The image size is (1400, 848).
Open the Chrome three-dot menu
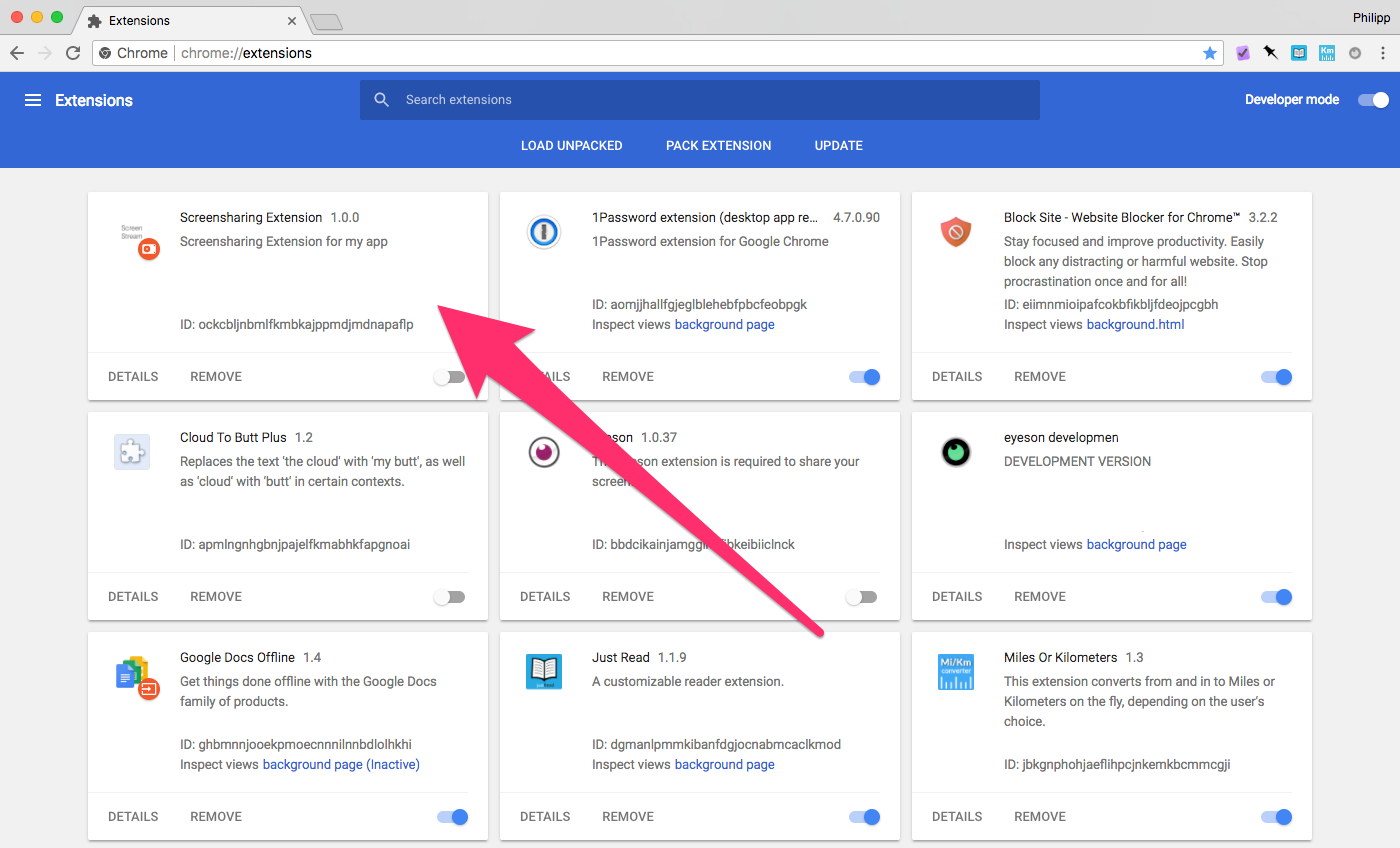[x=1383, y=53]
